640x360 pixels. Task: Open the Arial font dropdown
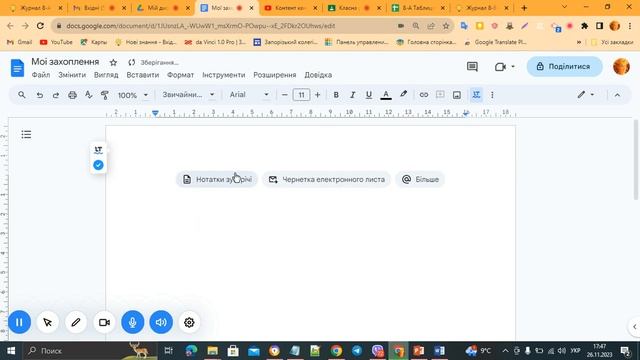coord(249,95)
